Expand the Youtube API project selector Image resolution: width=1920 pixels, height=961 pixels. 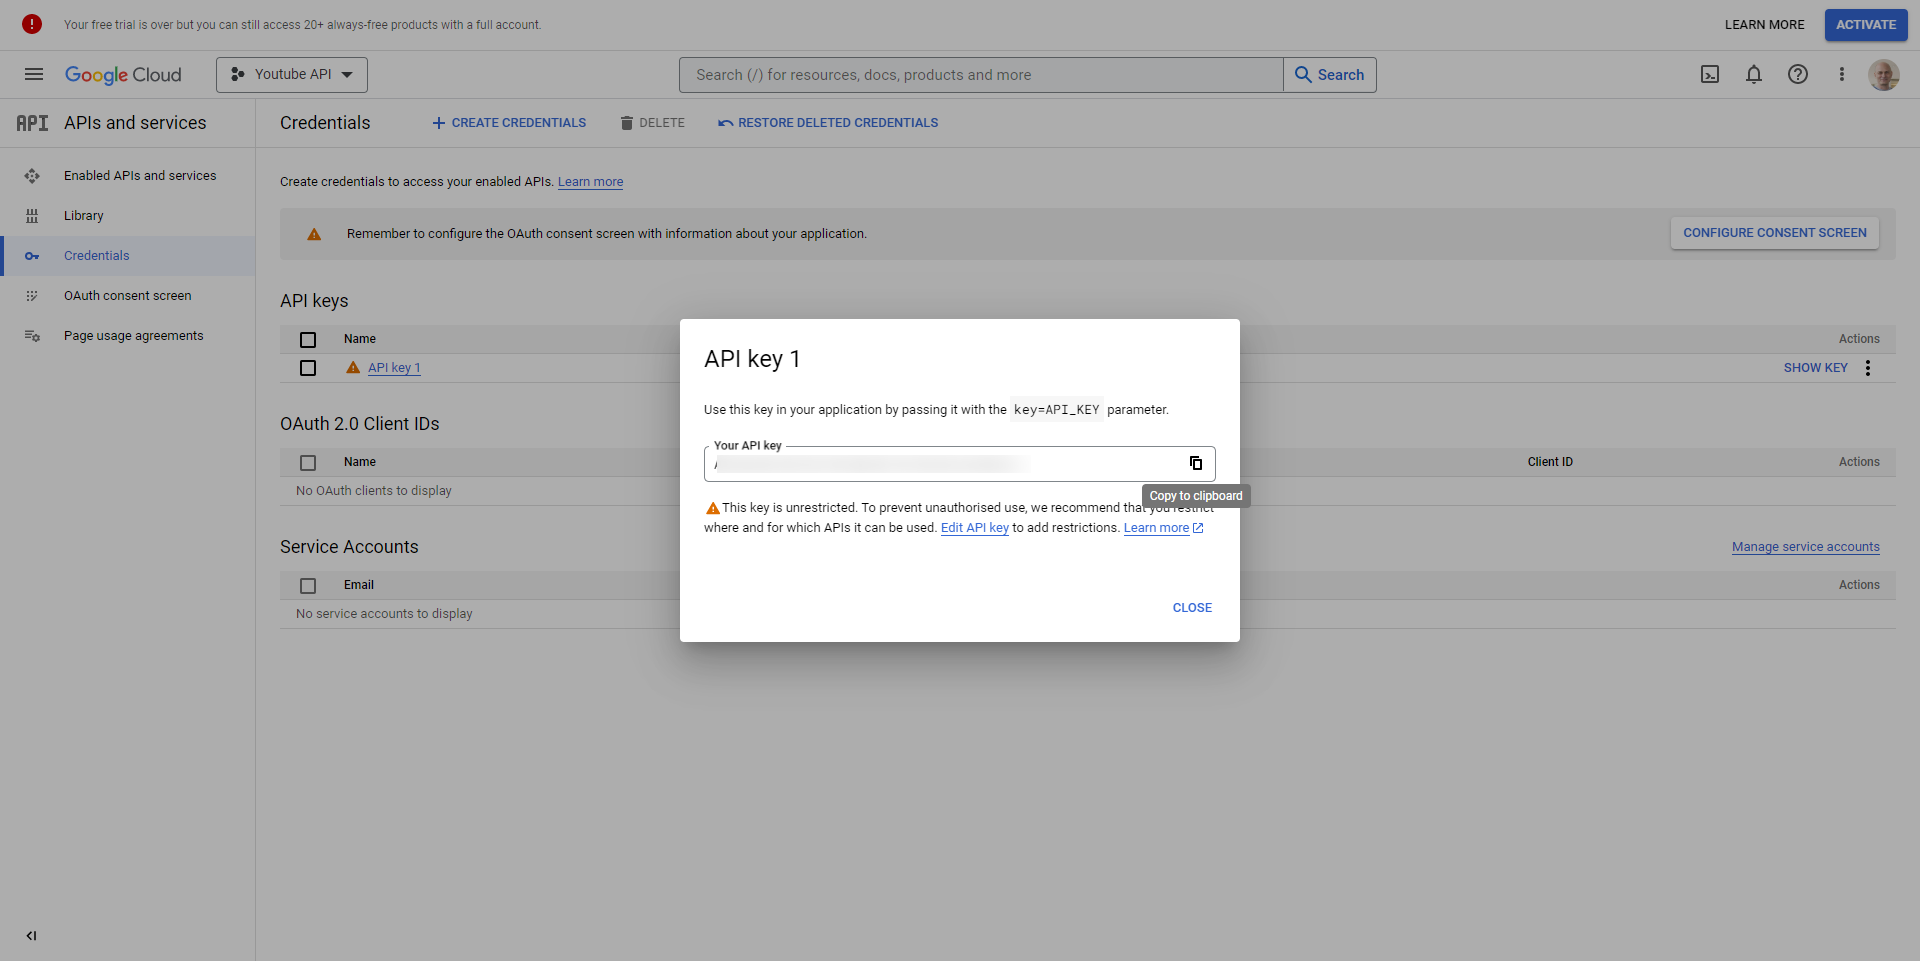292,75
